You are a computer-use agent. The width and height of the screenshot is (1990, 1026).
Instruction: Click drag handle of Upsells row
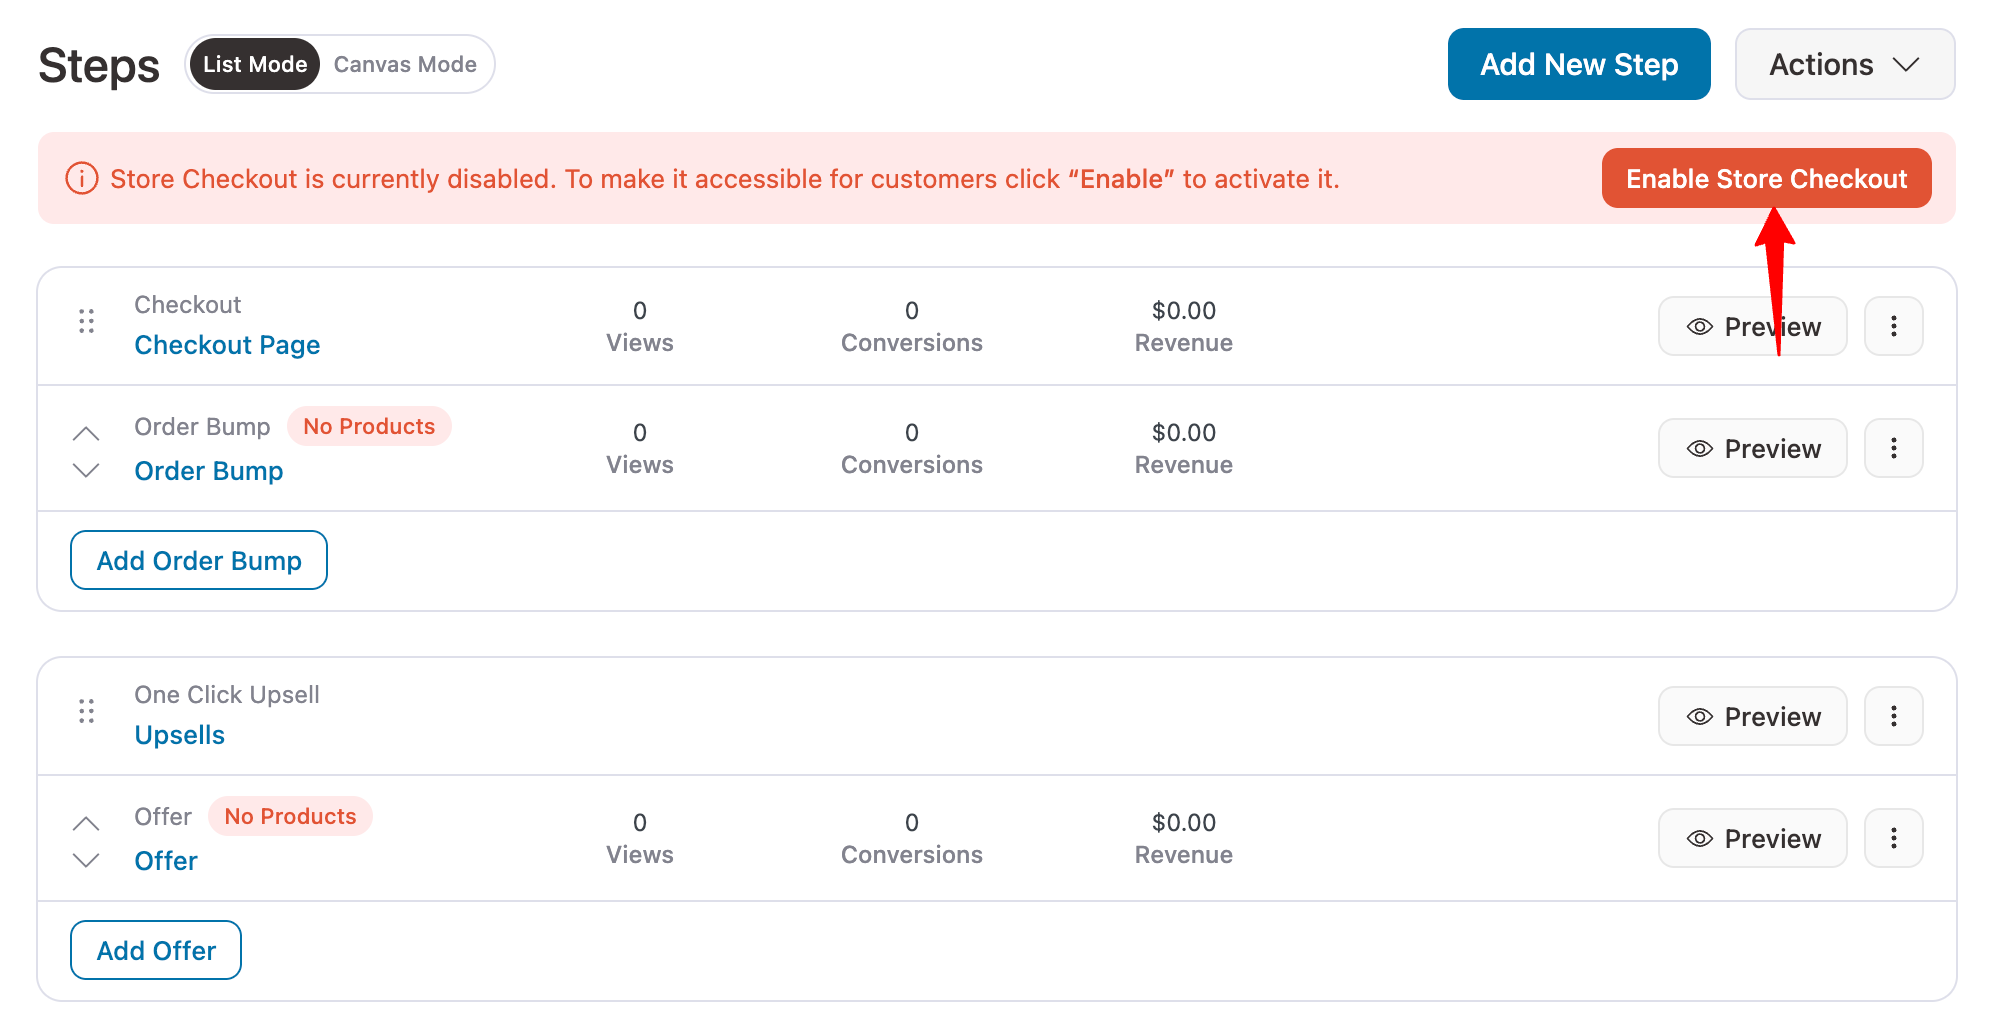click(x=87, y=711)
